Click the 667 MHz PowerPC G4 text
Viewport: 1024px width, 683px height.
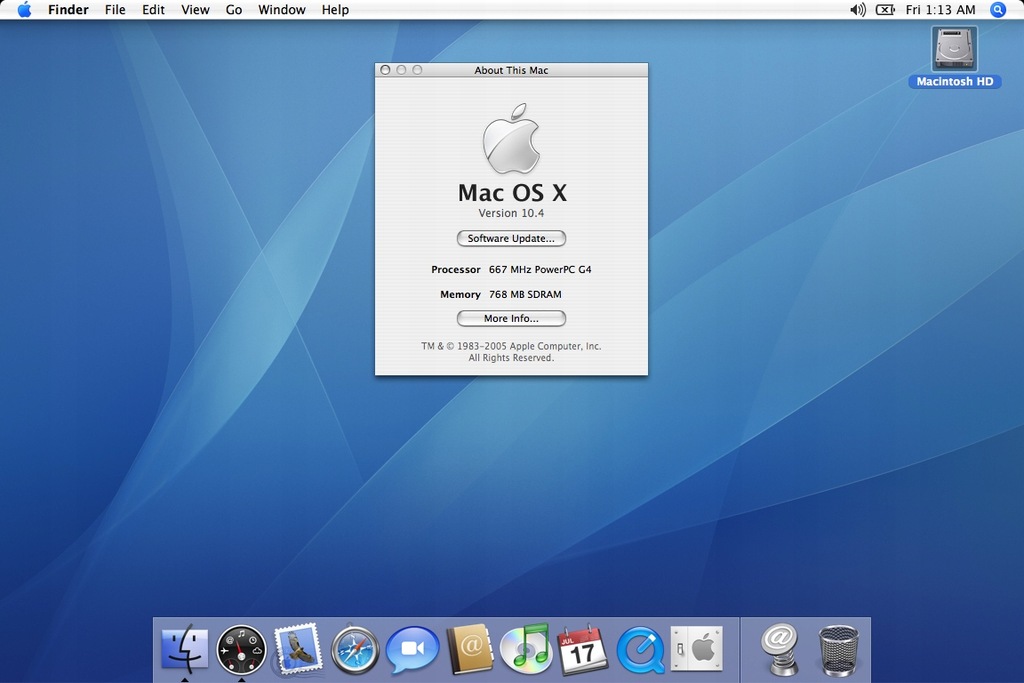coord(540,269)
